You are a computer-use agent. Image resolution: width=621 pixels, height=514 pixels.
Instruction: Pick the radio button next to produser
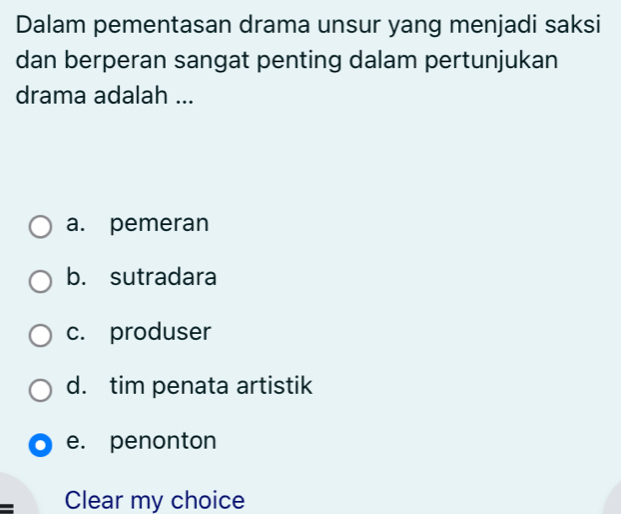40,335
